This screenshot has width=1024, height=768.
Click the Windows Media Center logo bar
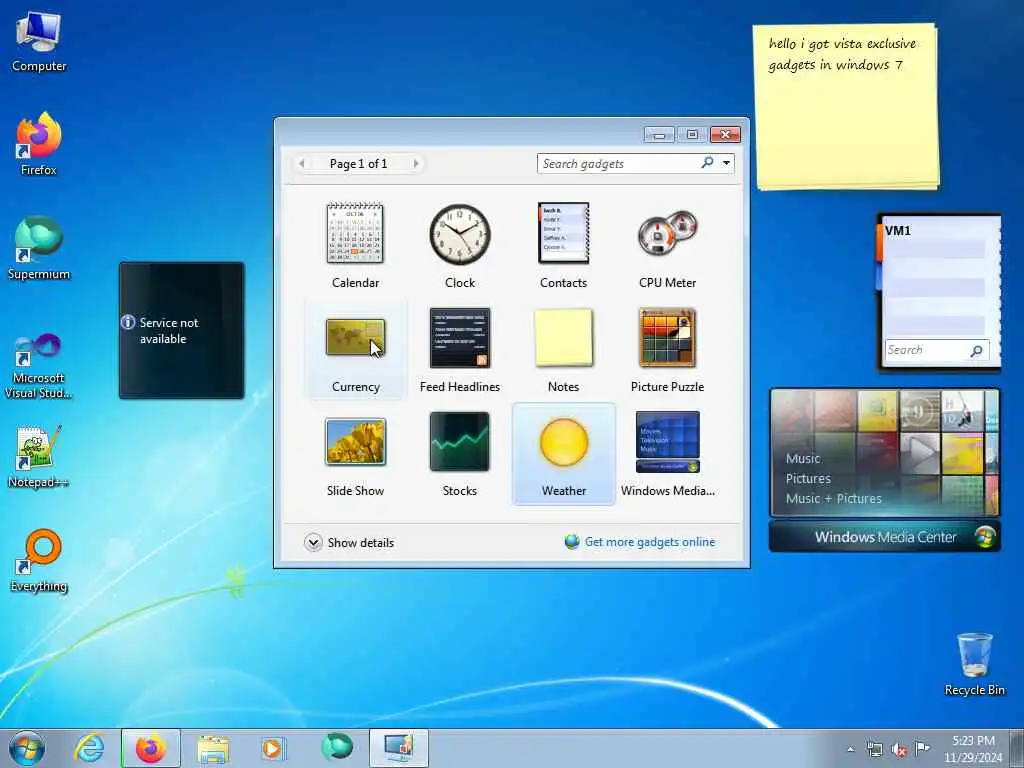885,537
